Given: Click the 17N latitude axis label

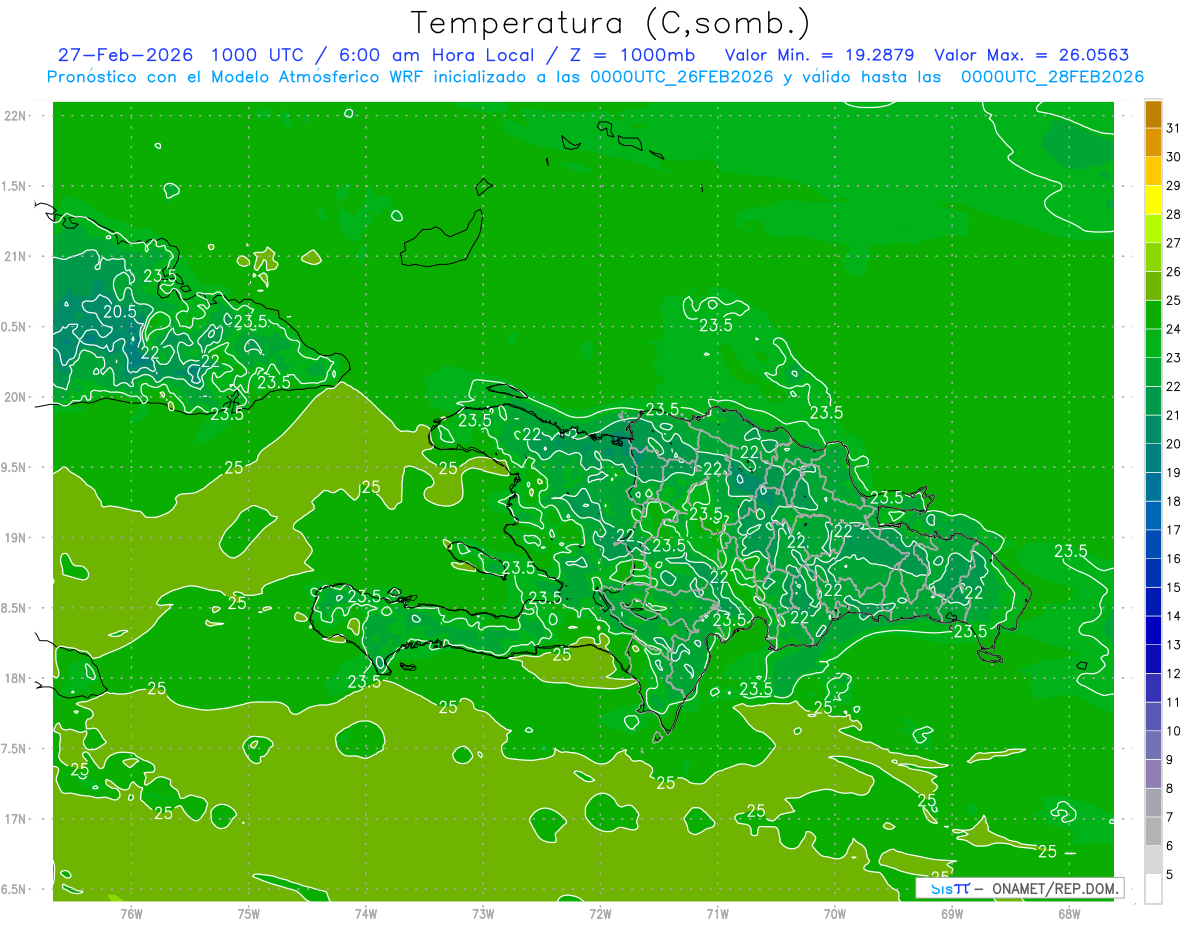Looking at the screenshot, I should pos(17,818).
